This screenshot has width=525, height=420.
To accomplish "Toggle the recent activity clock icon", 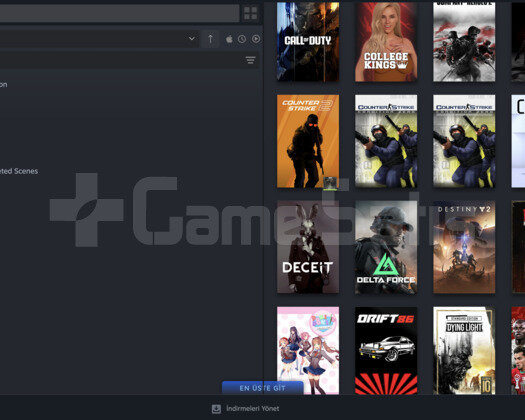I will click(242, 39).
